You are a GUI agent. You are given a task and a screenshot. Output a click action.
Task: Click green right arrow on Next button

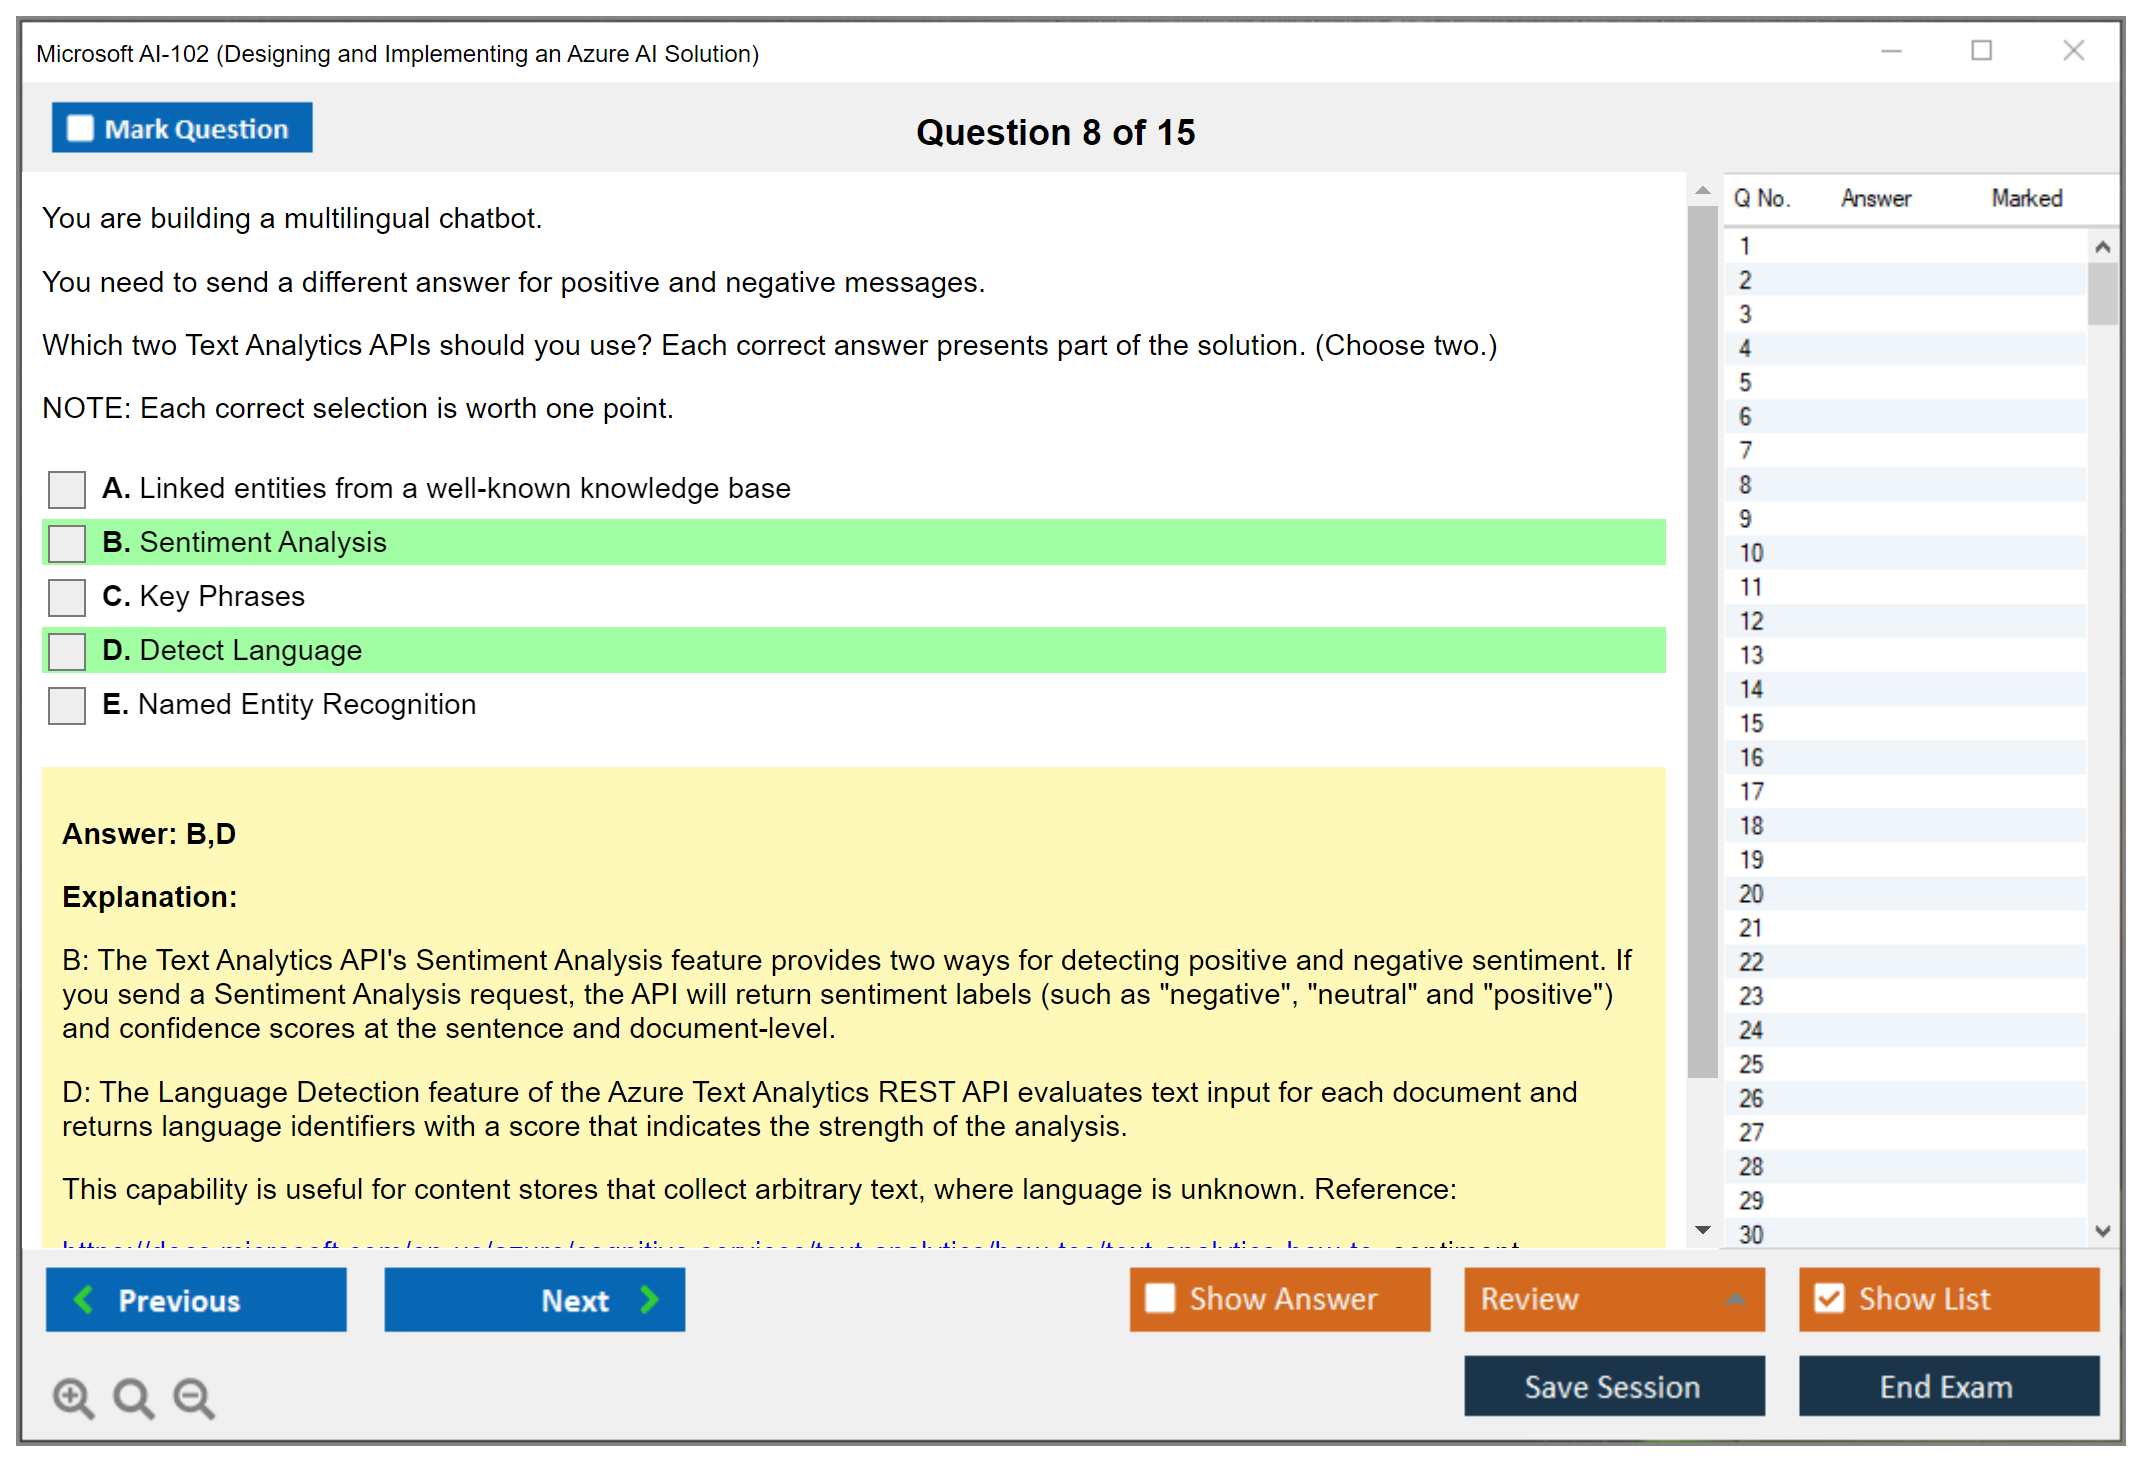click(650, 1299)
